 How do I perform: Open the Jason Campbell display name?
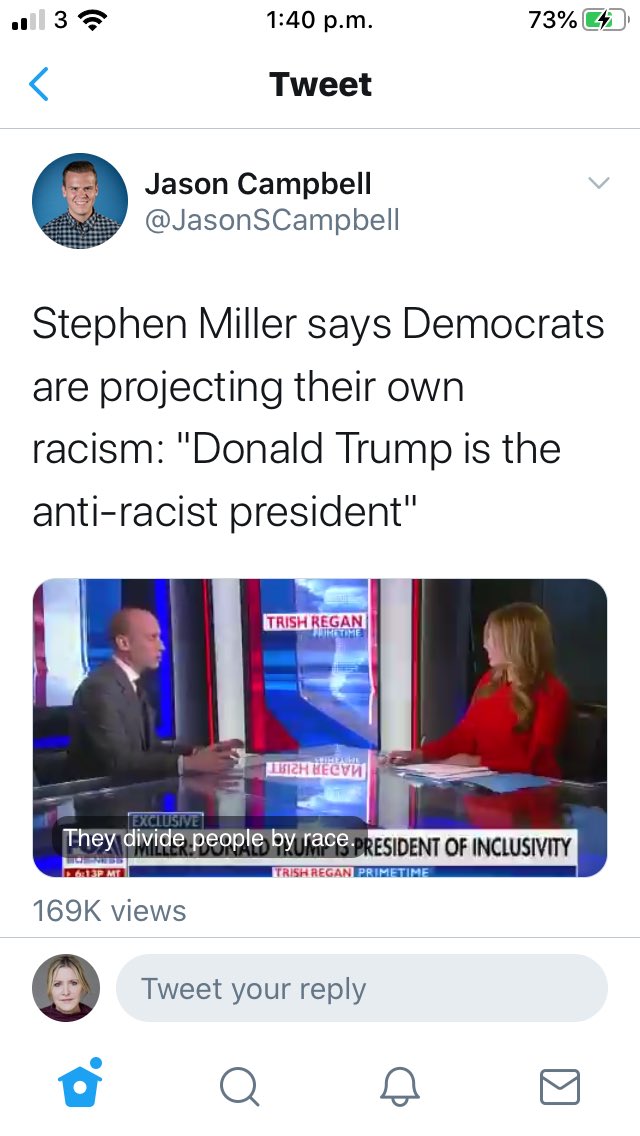pyautogui.click(x=258, y=183)
